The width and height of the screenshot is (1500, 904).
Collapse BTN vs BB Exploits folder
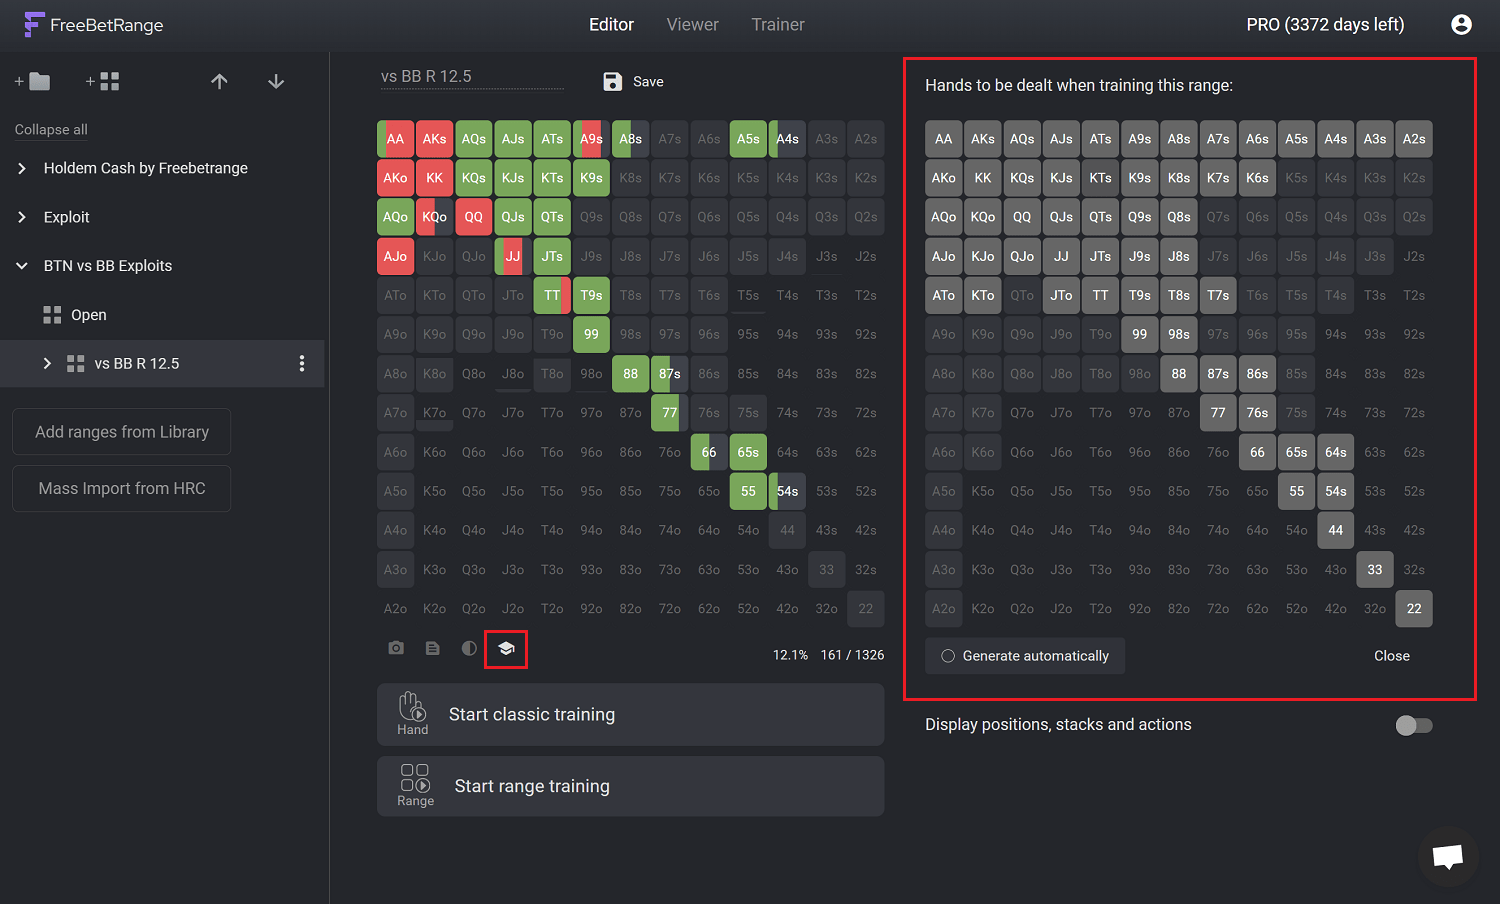pyautogui.click(x=22, y=266)
